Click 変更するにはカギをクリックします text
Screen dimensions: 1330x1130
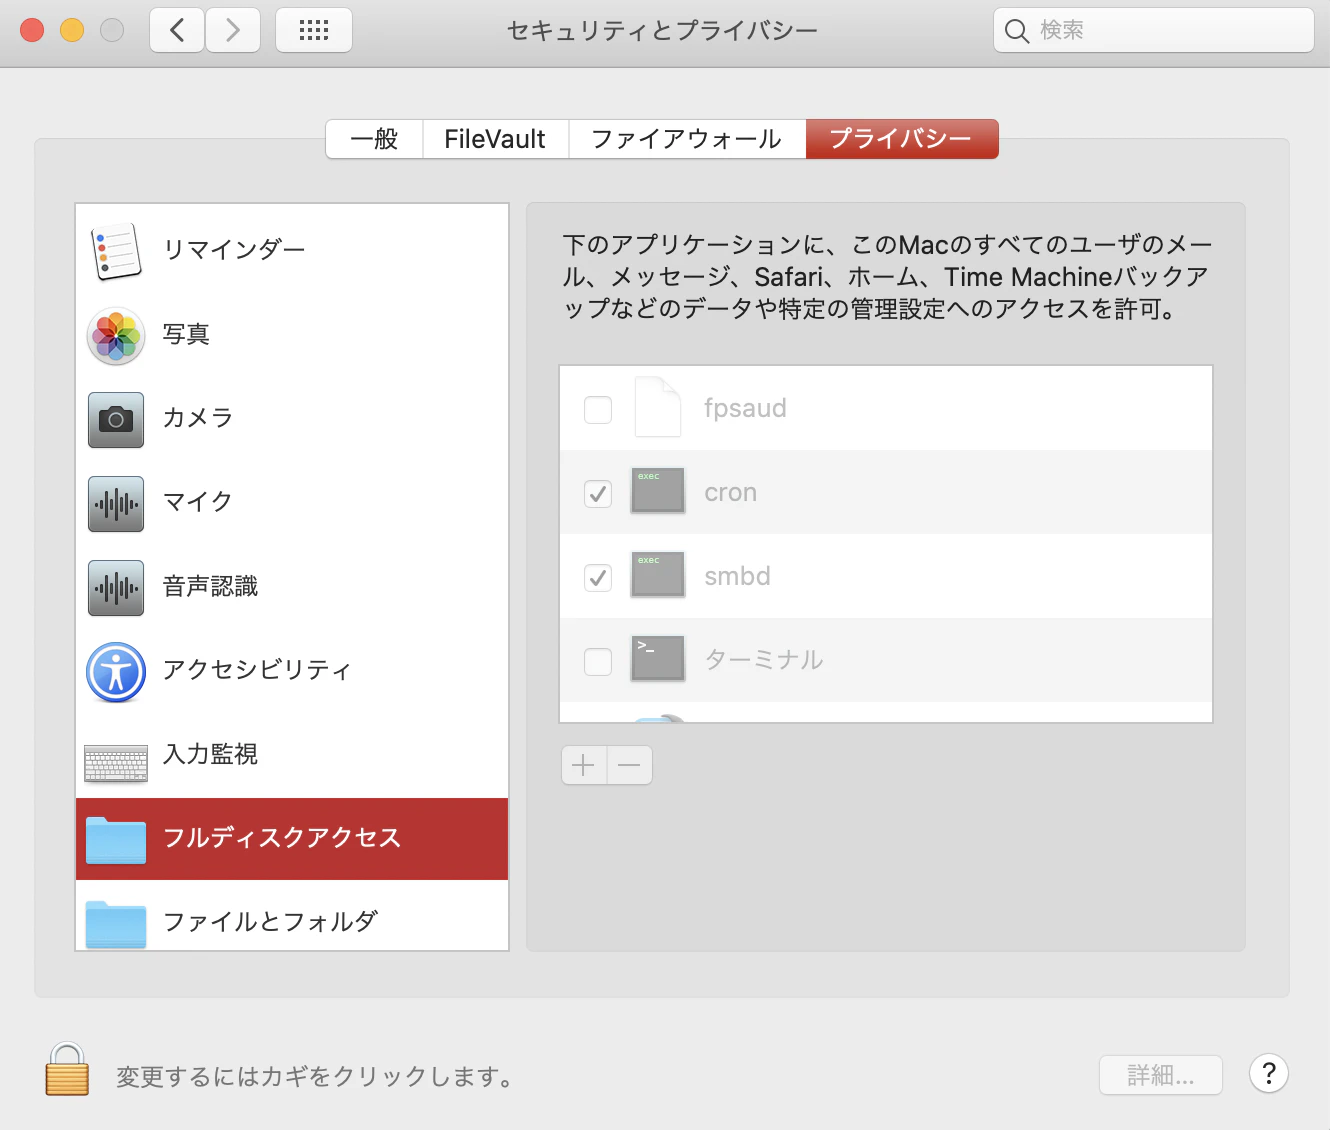(315, 1076)
